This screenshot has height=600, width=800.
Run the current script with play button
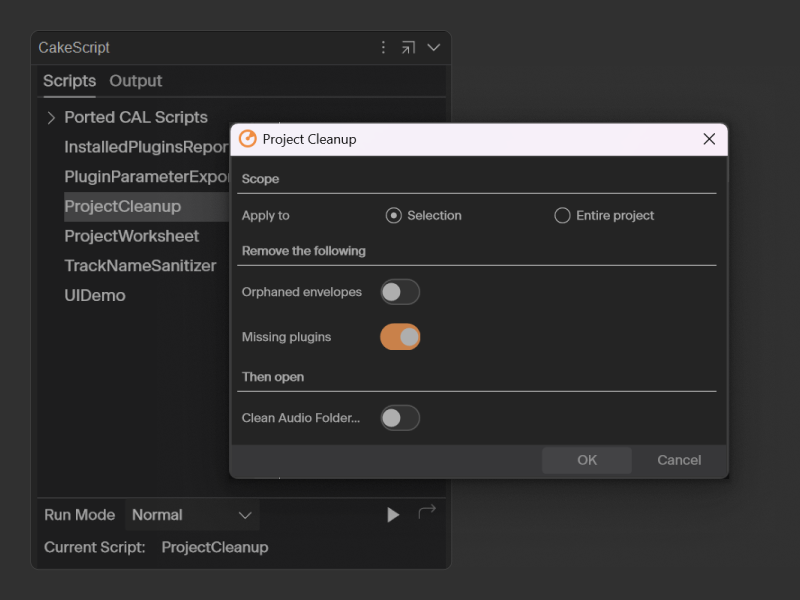pos(393,515)
